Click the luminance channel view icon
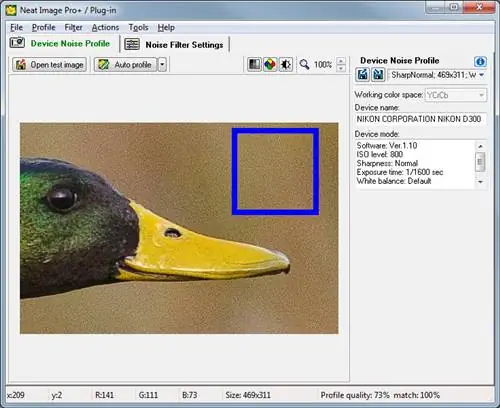This screenshot has width=500, height=408. pyautogui.click(x=254, y=64)
